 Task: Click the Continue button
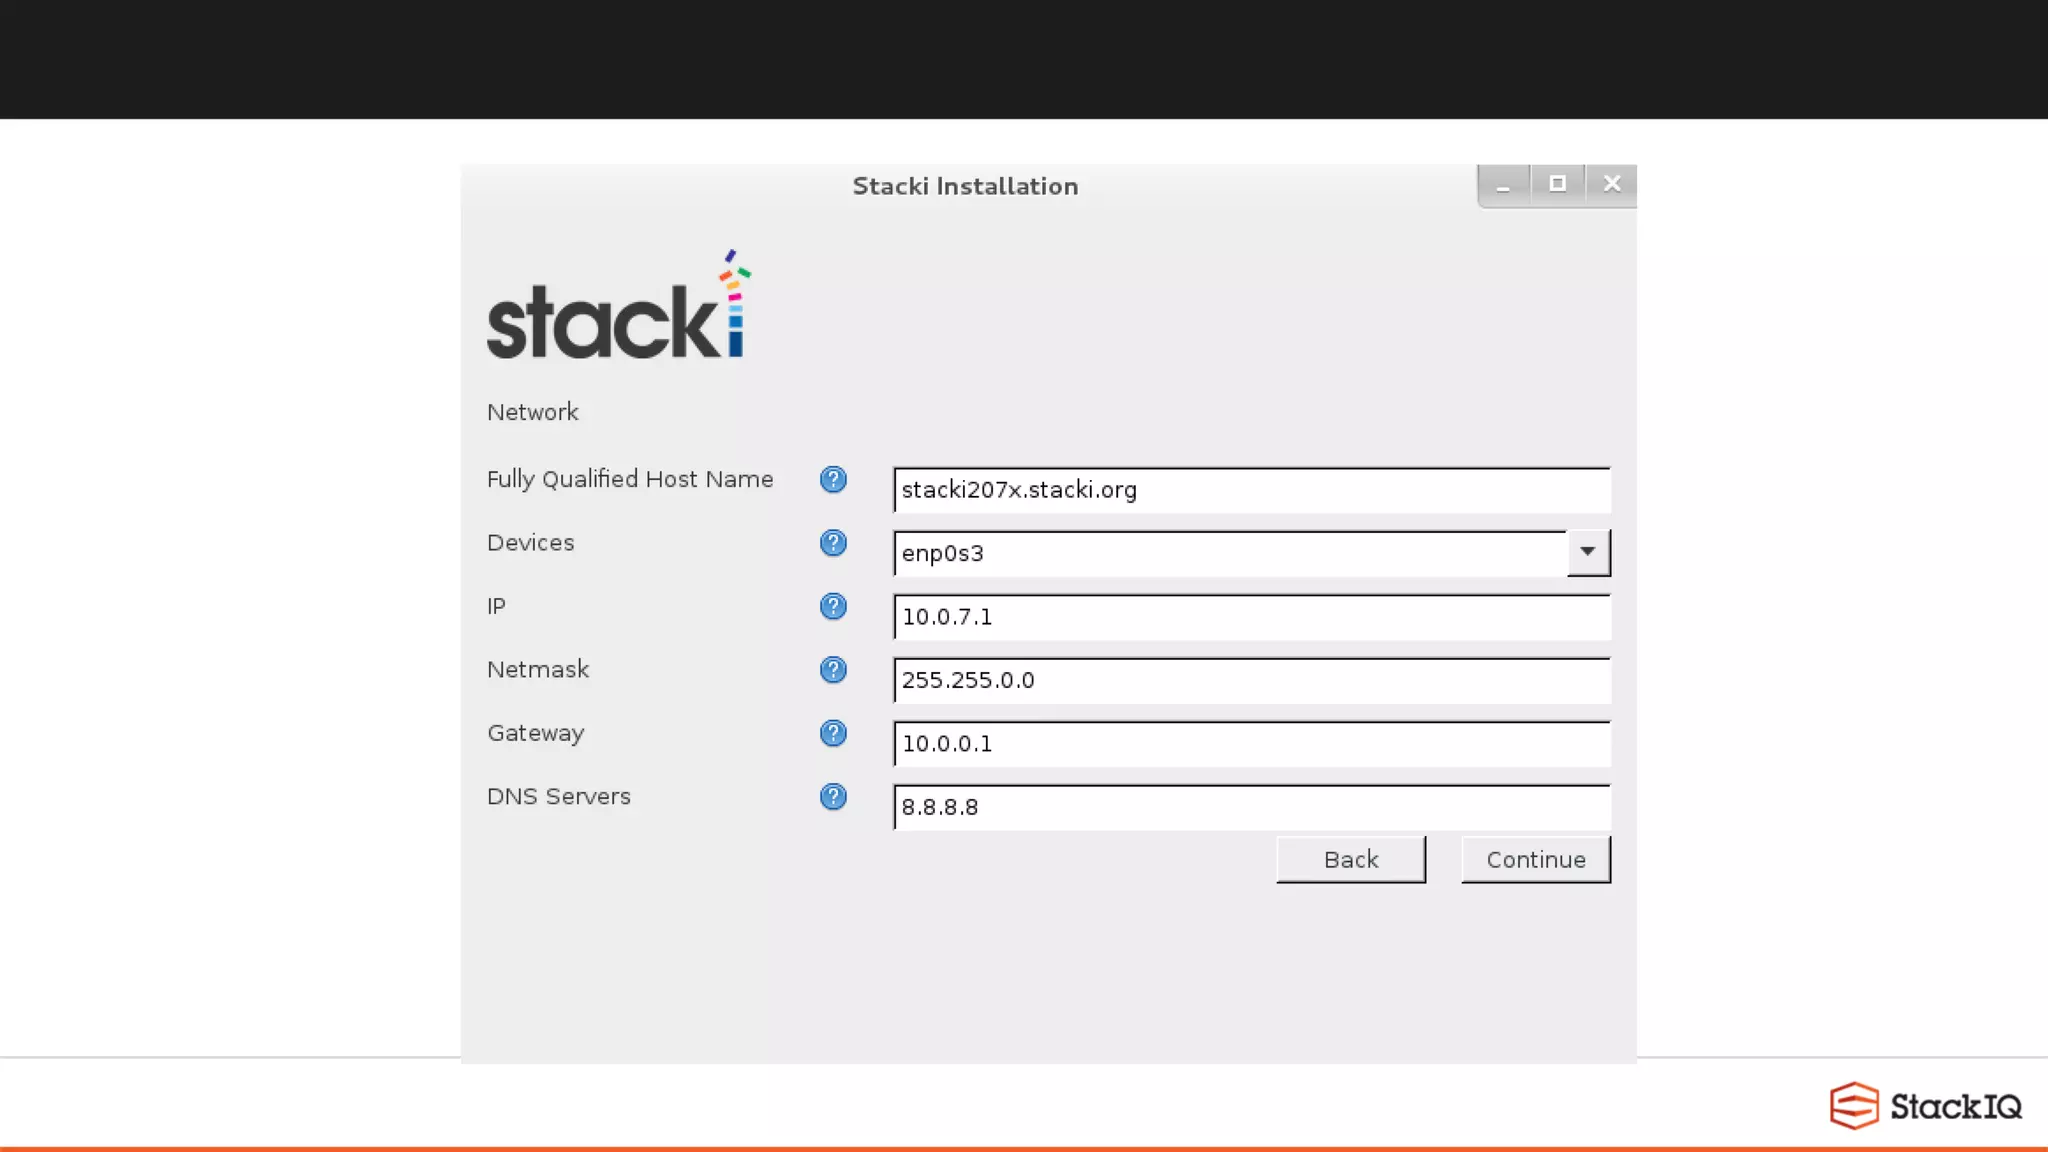pos(1535,860)
